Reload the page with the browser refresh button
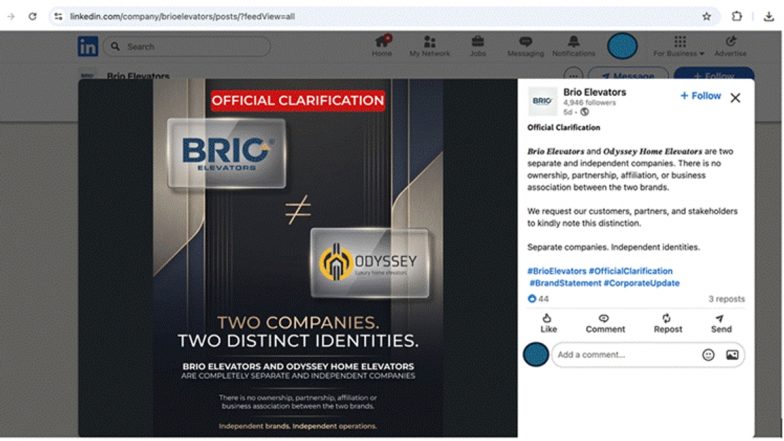The width and height of the screenshot is (784, 441). 32,16
